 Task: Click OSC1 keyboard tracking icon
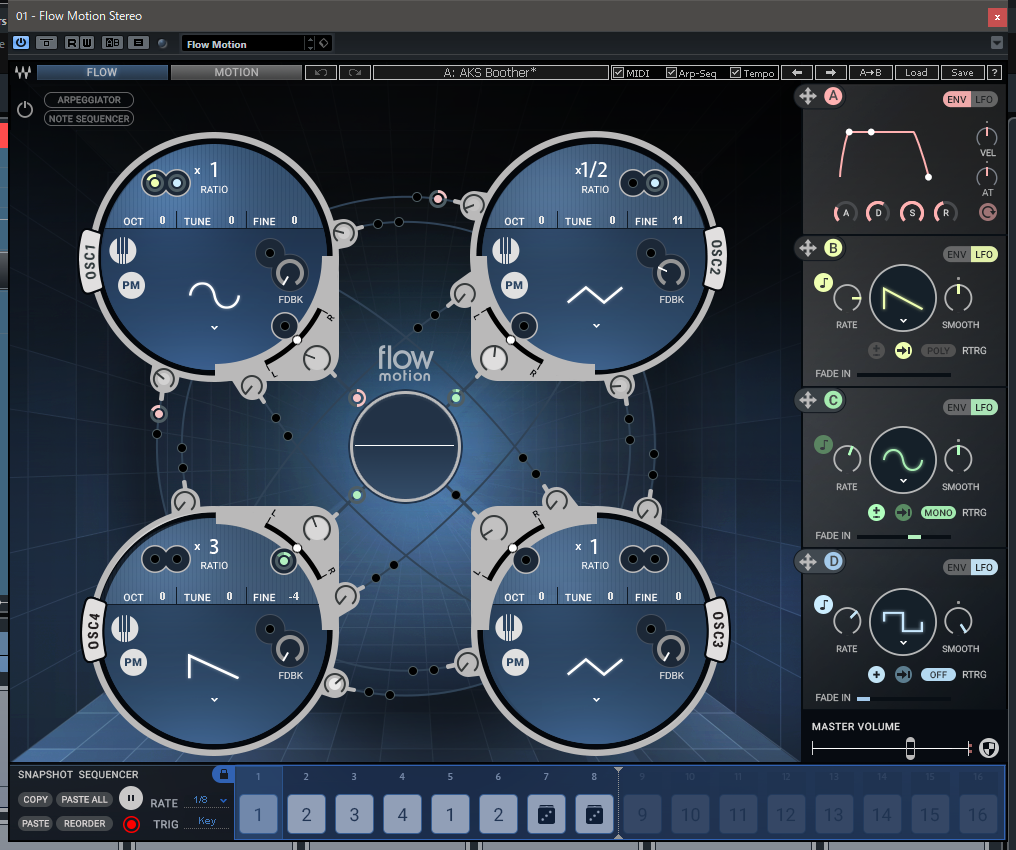click(x=122, y=250)
